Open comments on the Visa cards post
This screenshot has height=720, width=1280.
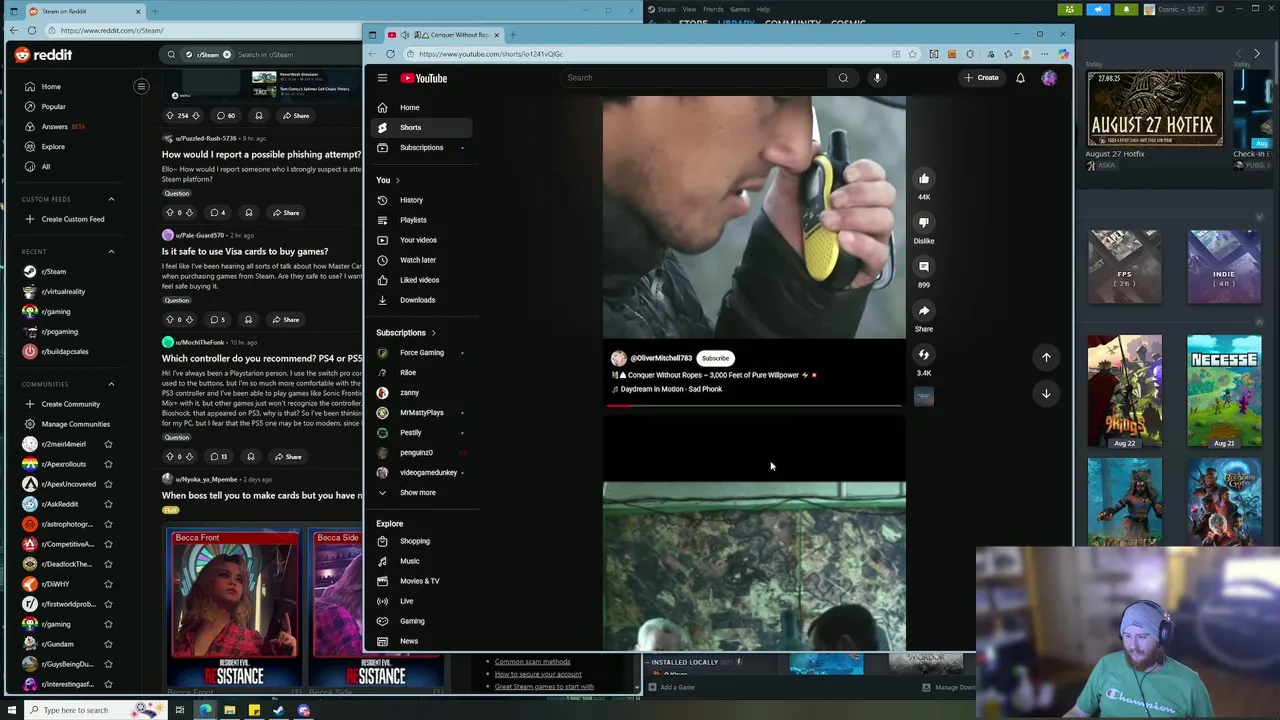(217, 320)
